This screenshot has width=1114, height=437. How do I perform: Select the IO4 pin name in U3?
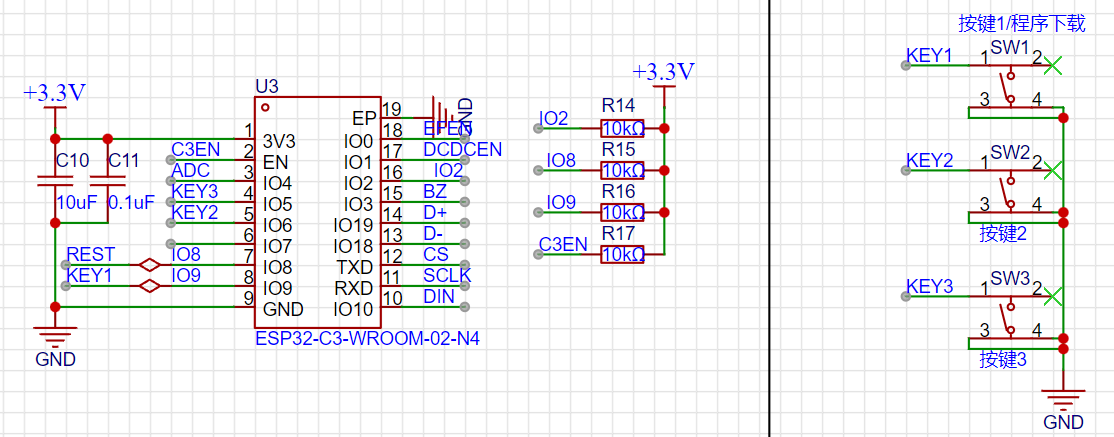277,183
